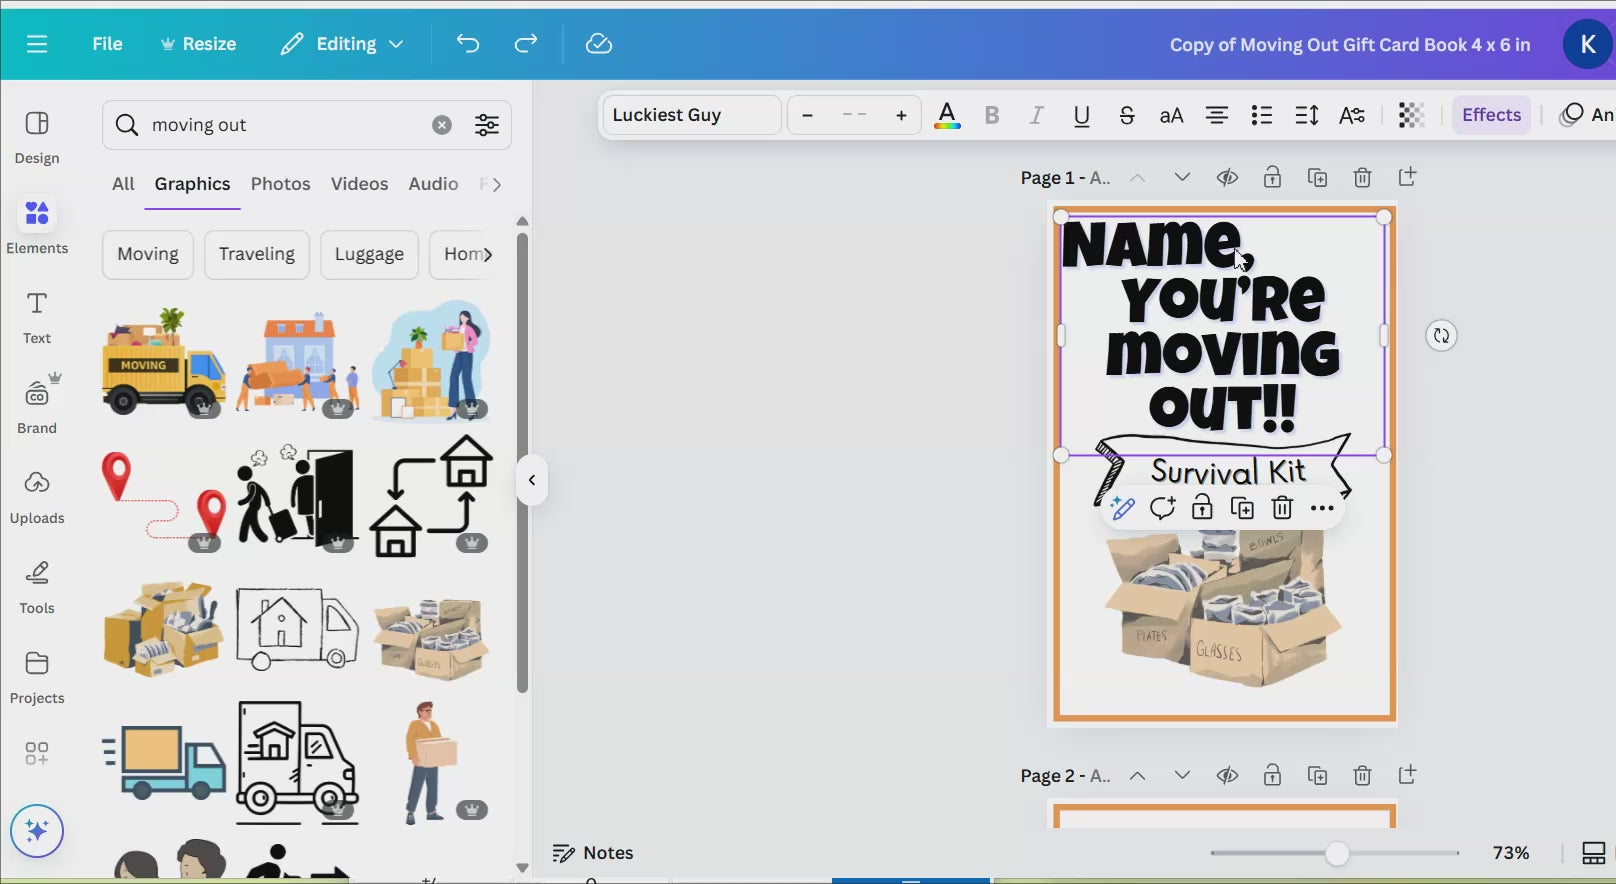Switch to the Photos tab
Screen dimensions: 1616x884
coord(280,184)
